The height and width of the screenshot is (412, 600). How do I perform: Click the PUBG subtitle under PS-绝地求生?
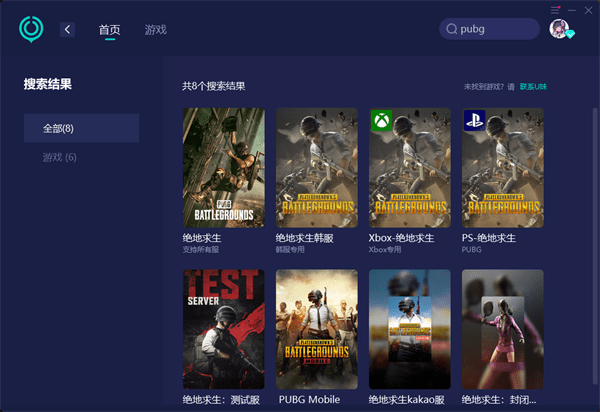tap(471, 249)
